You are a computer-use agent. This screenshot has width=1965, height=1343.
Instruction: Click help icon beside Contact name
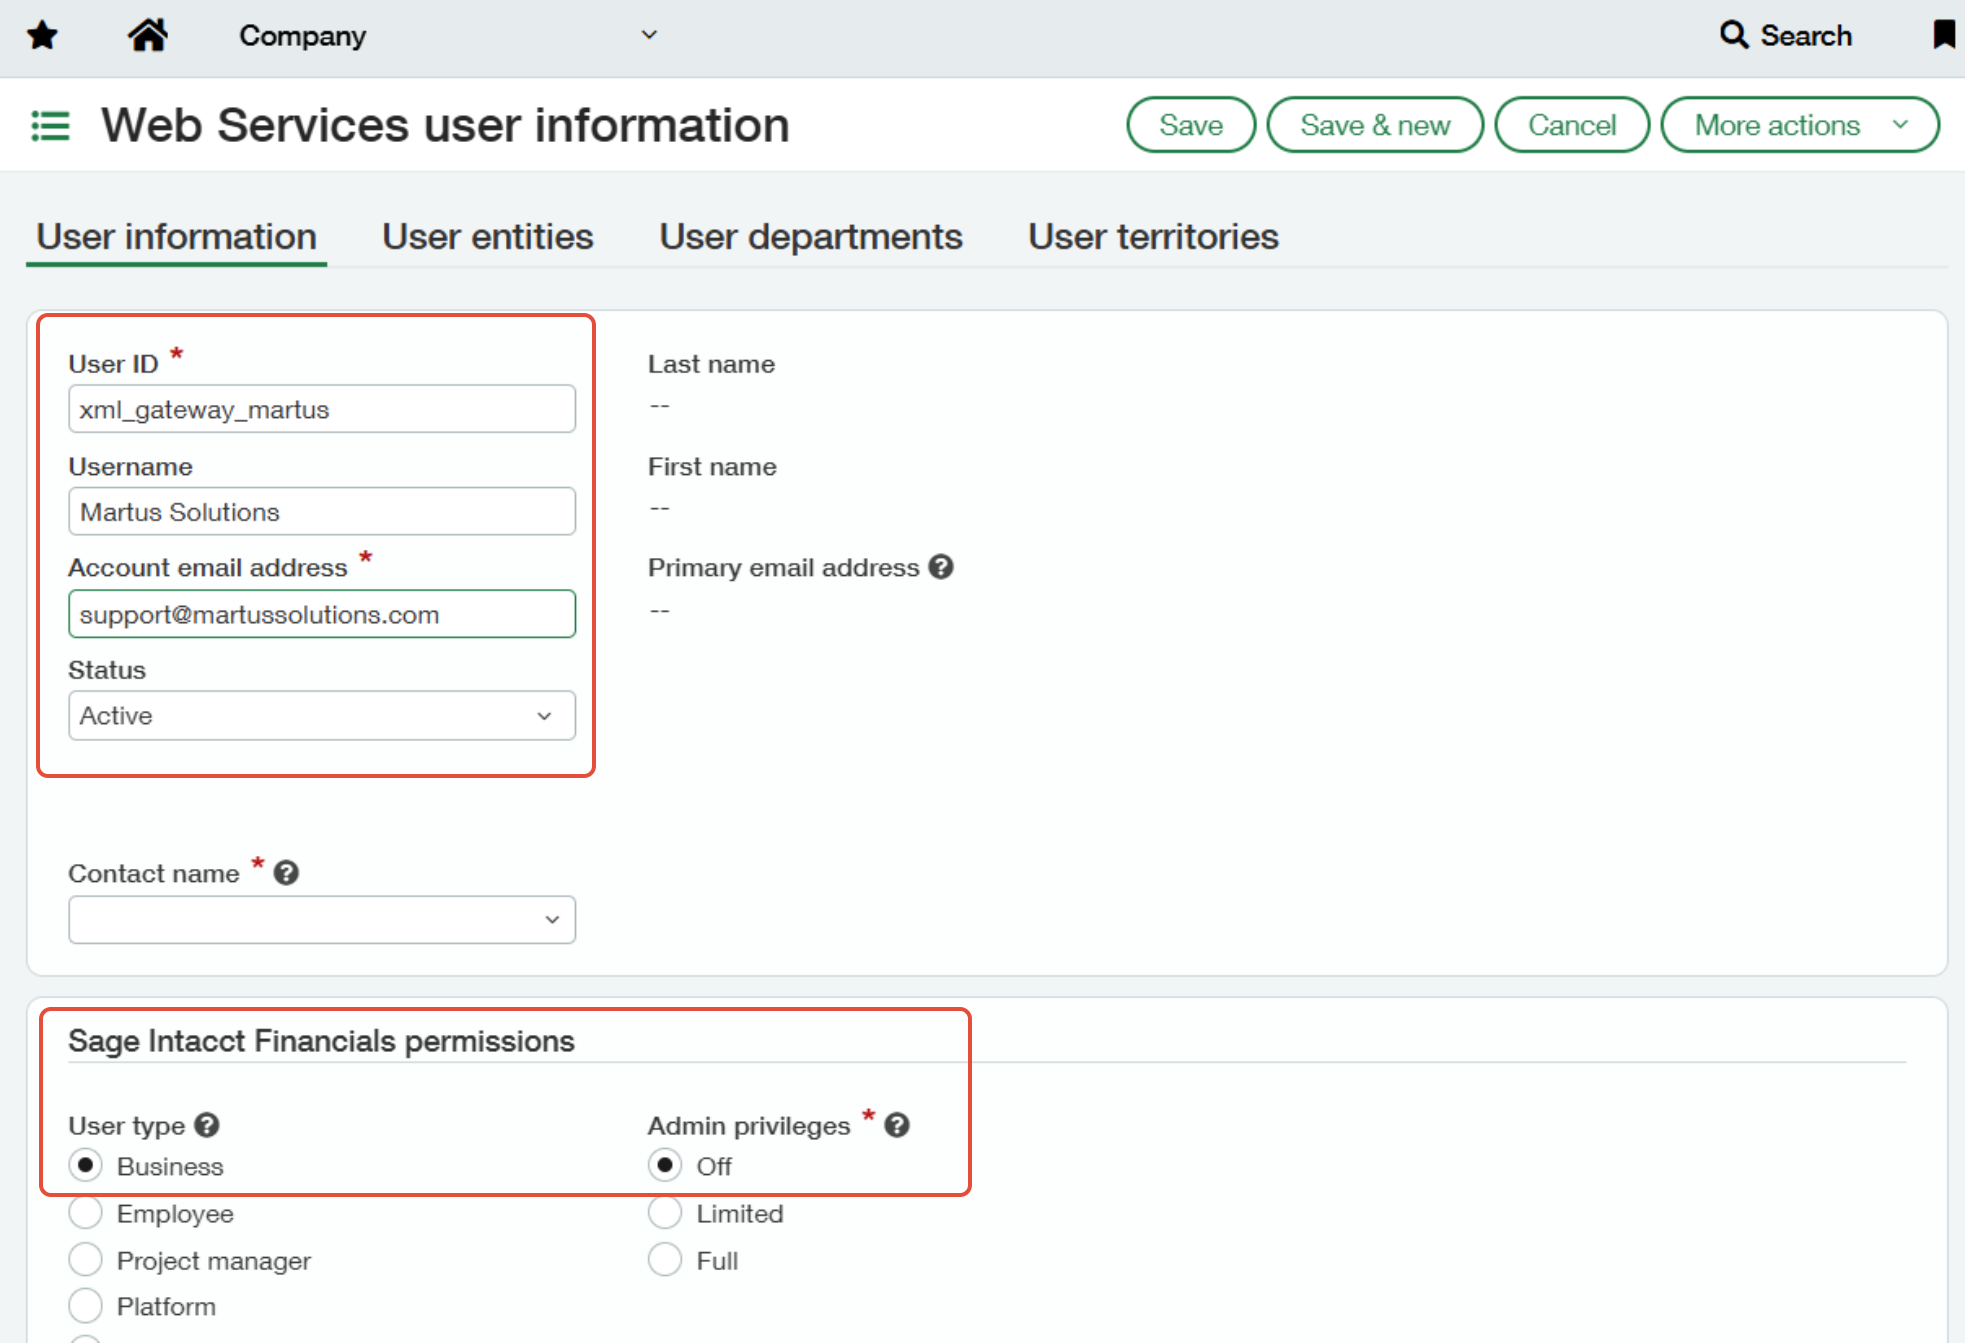point(286,873)
